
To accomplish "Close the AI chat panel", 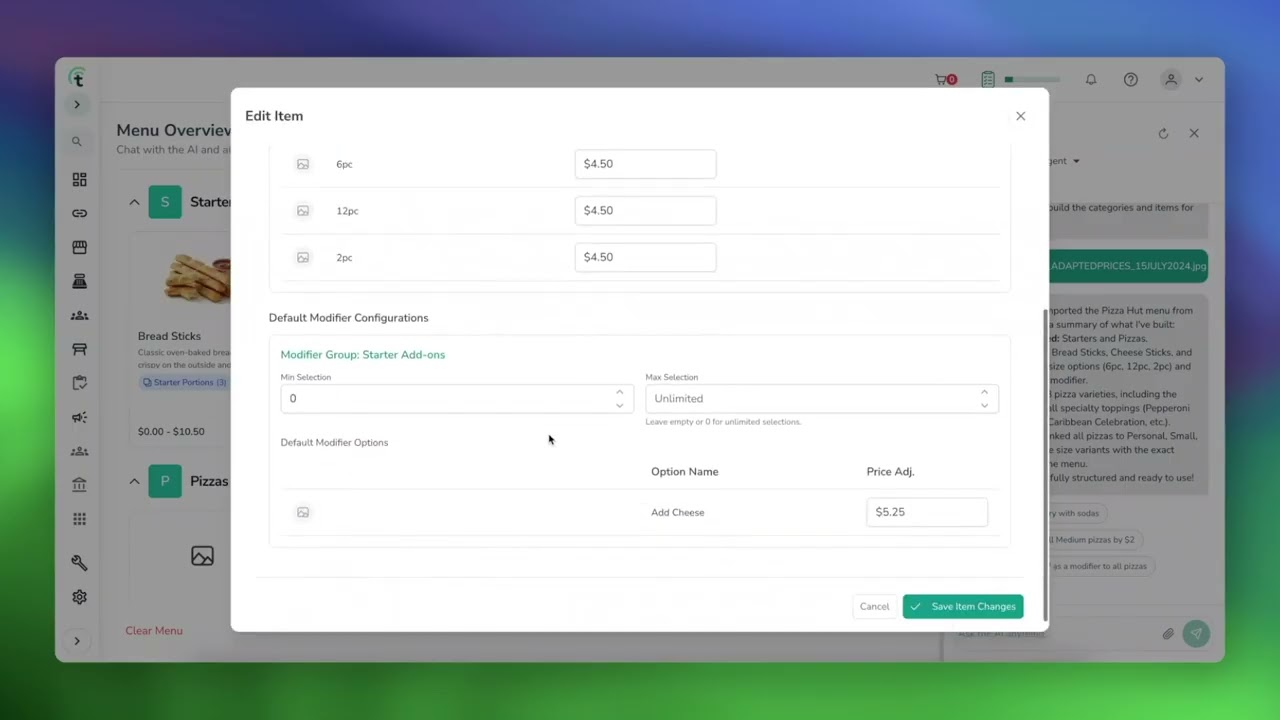I will pos(1194,133).
